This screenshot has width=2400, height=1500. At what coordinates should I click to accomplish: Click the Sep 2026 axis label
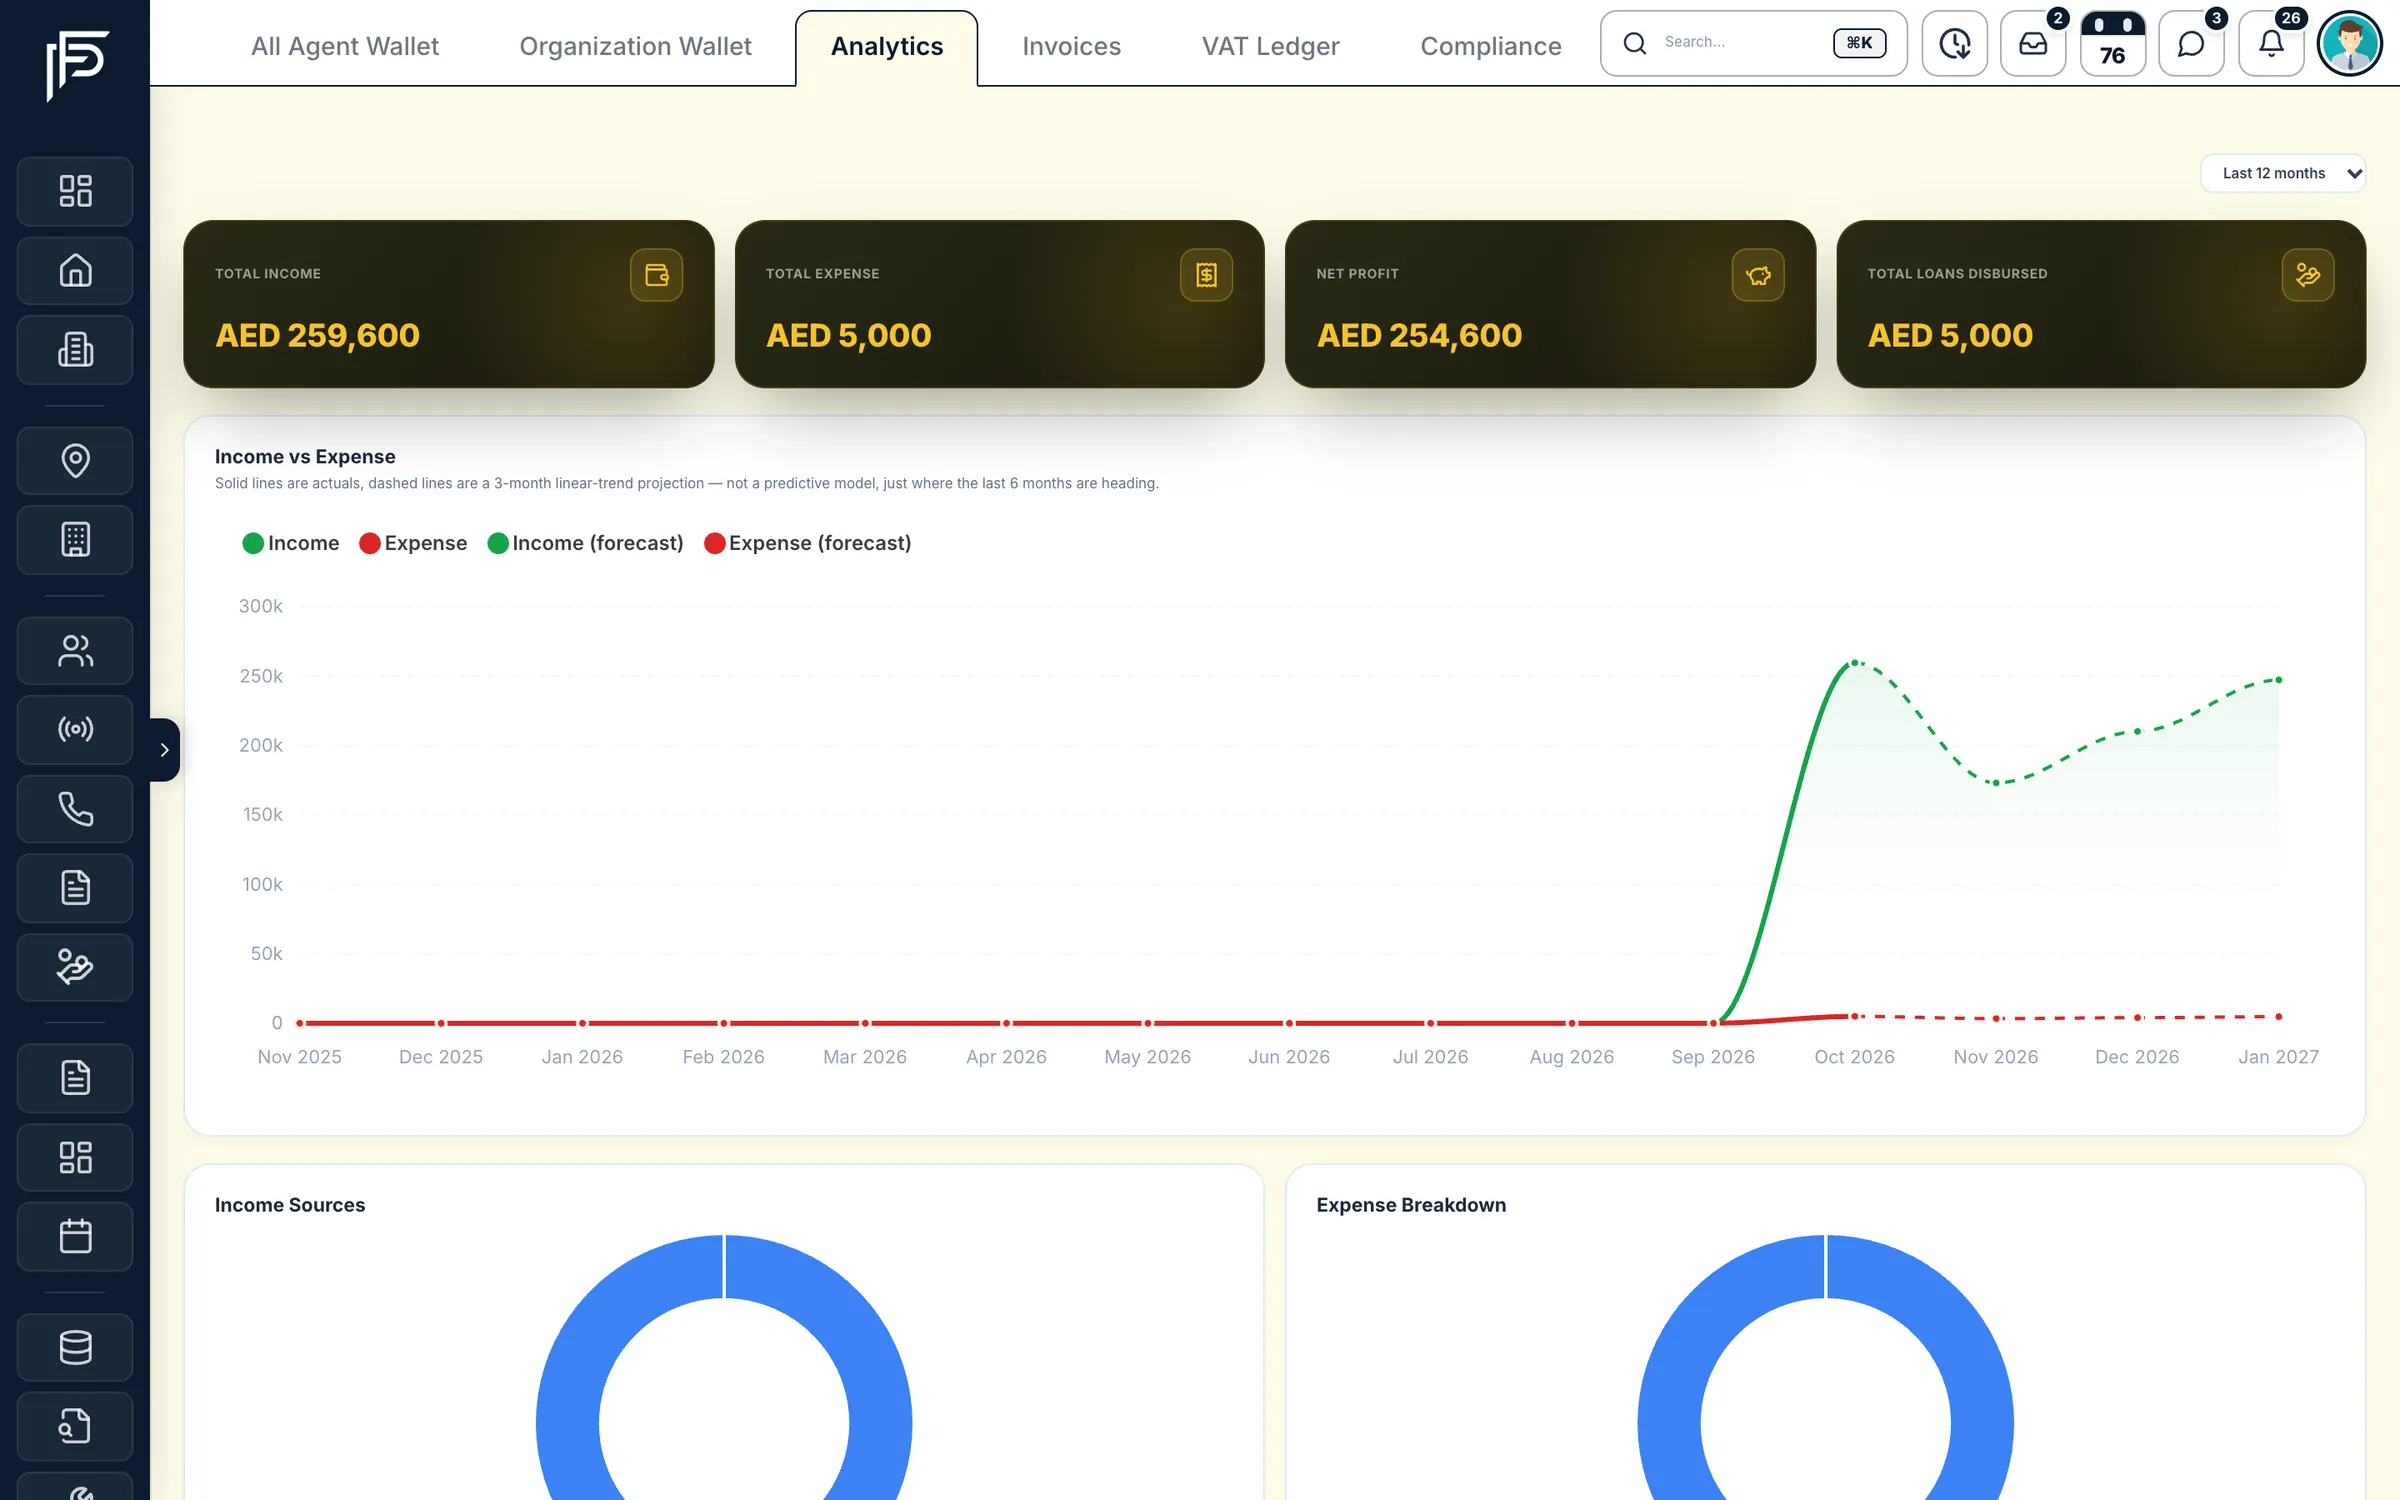[1713, 1057]
